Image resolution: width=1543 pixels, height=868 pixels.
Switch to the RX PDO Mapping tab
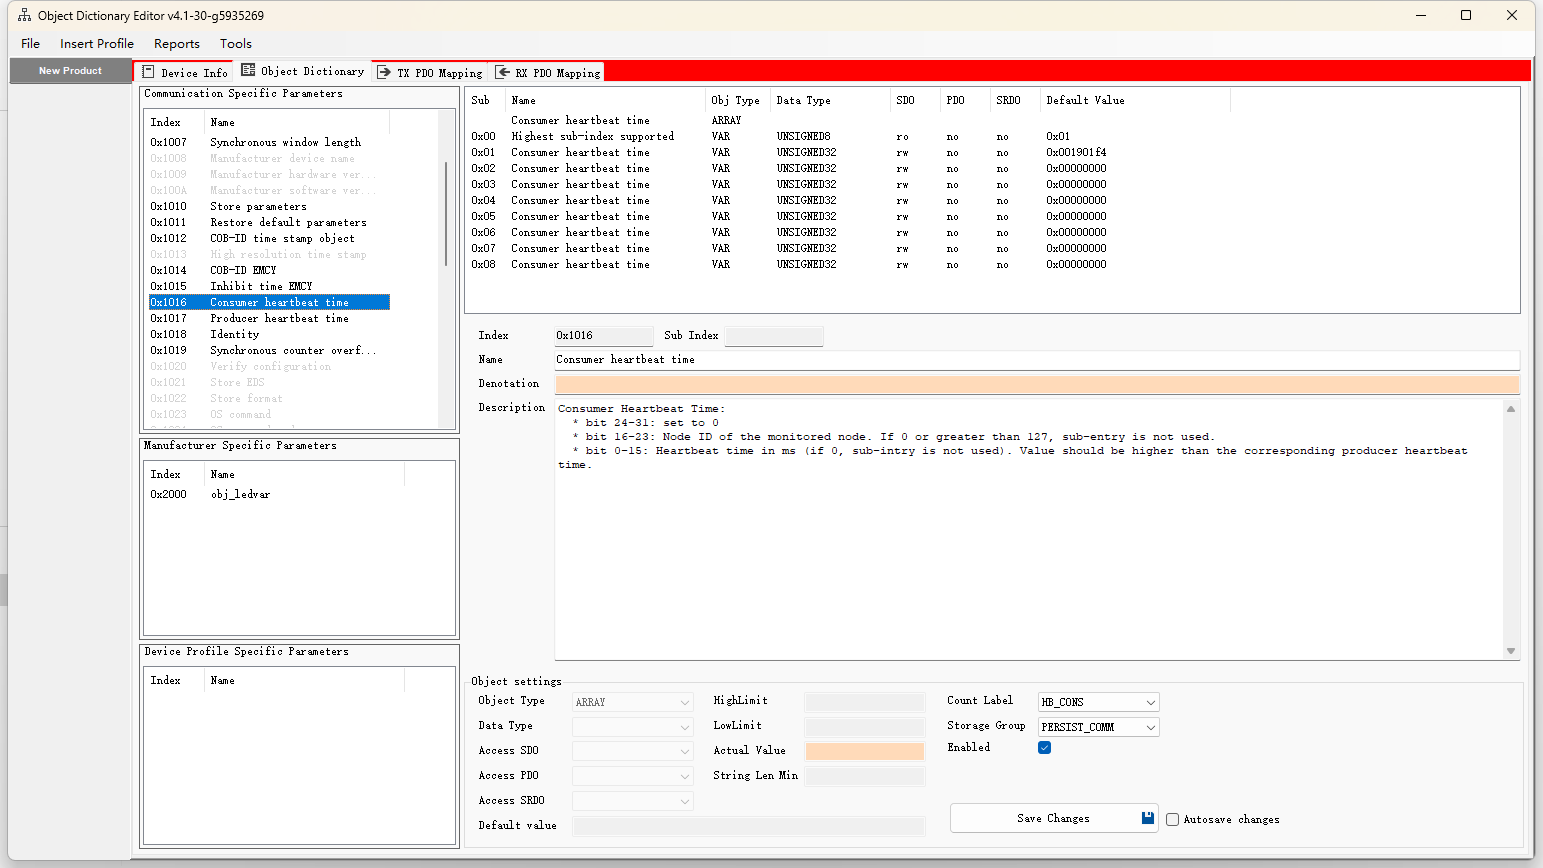(x=549, y=72)
